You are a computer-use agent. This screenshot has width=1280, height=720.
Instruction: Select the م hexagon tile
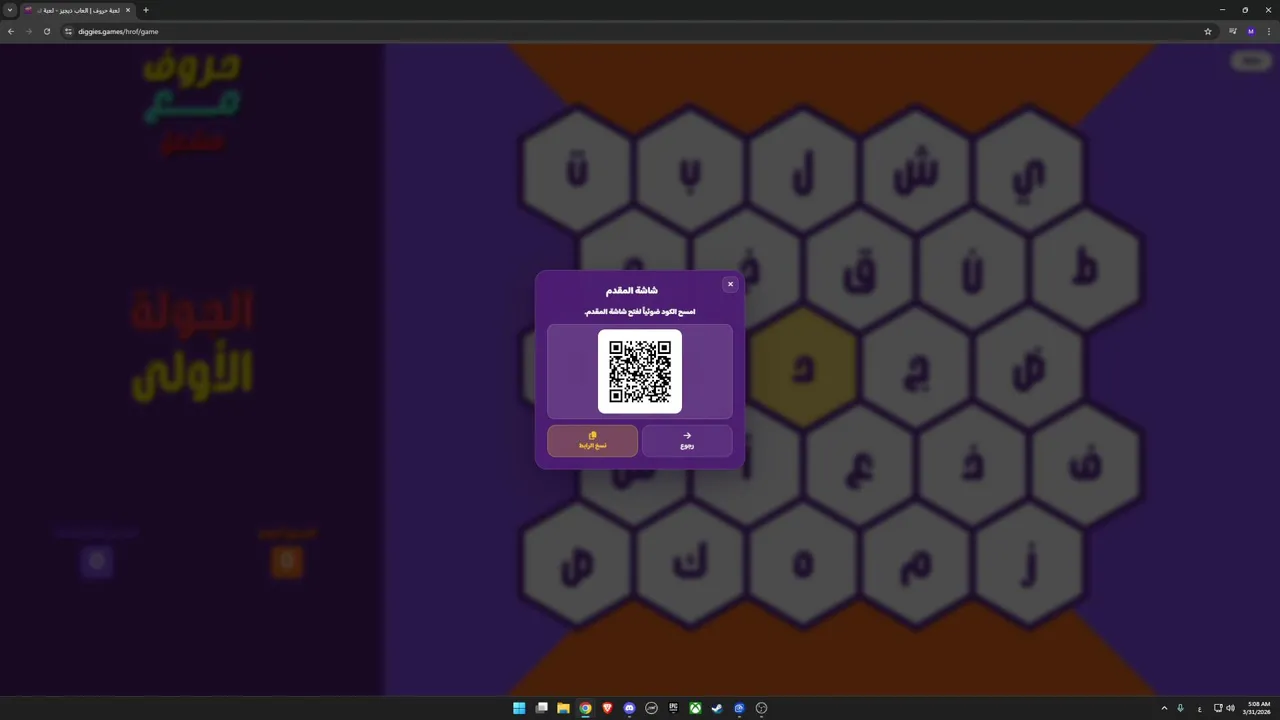(916, 564)
